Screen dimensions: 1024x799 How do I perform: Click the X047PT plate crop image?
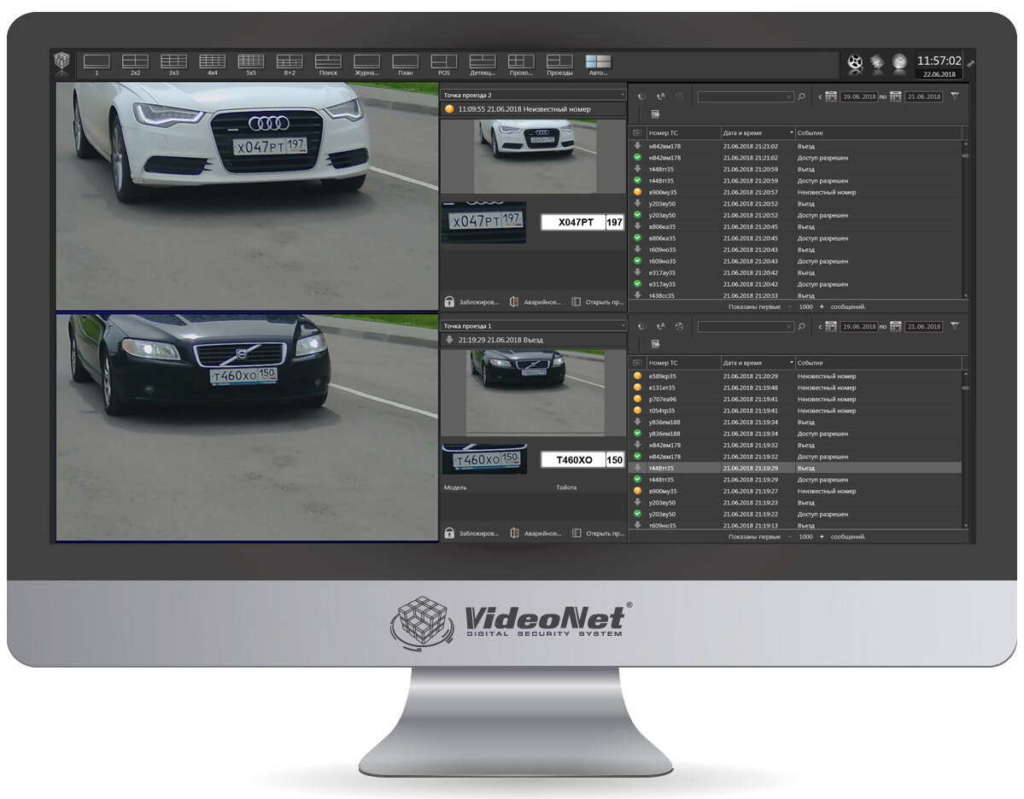tap(484, 222)
